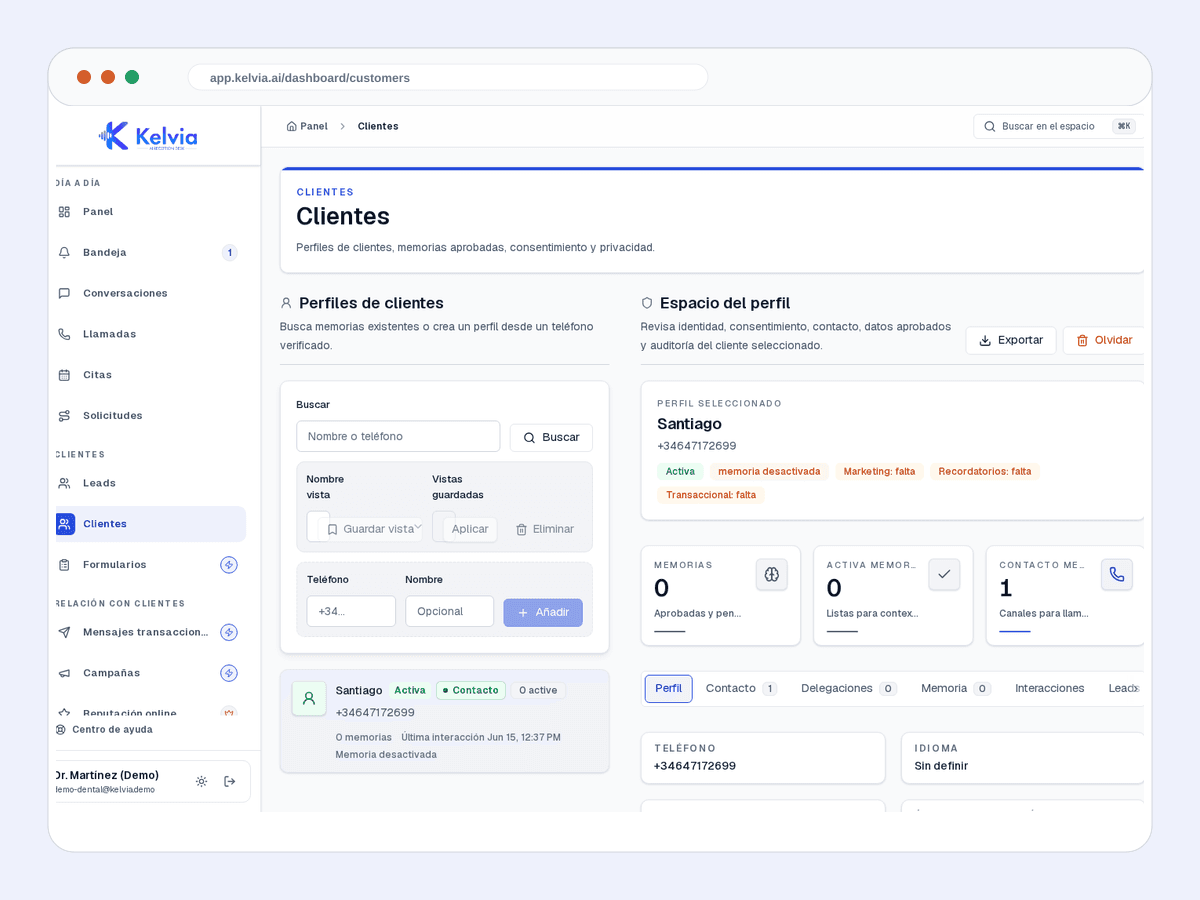Switch to the Perfil tab
The image size is (1200, 900).
coord(669,689)
